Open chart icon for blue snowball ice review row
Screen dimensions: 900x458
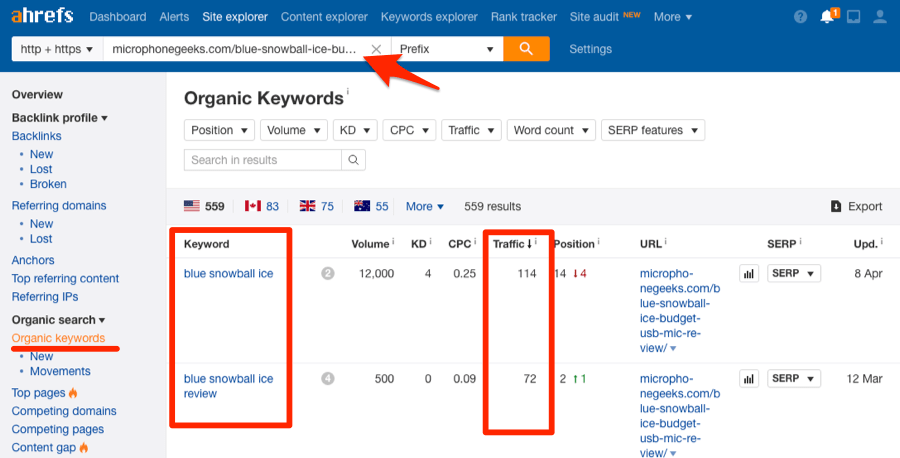pos(749,379)
